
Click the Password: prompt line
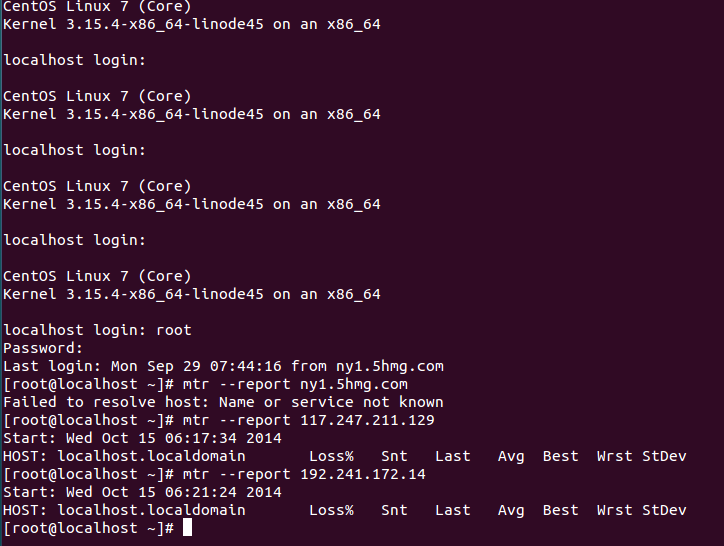[x=43, y=348]
